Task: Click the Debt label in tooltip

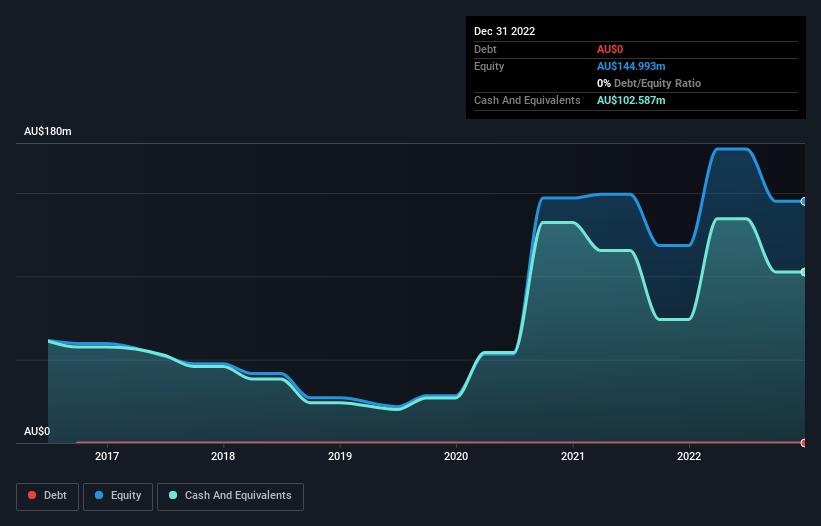Action: (485, 49)
